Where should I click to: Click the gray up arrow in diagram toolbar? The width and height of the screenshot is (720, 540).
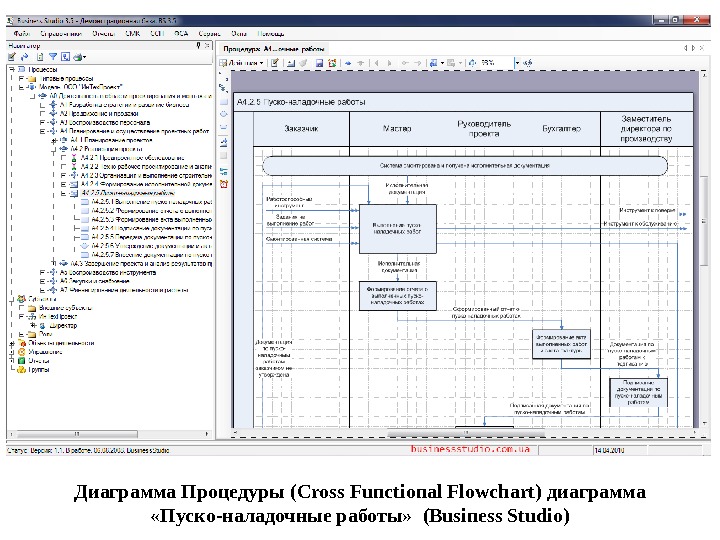[361, 63]
